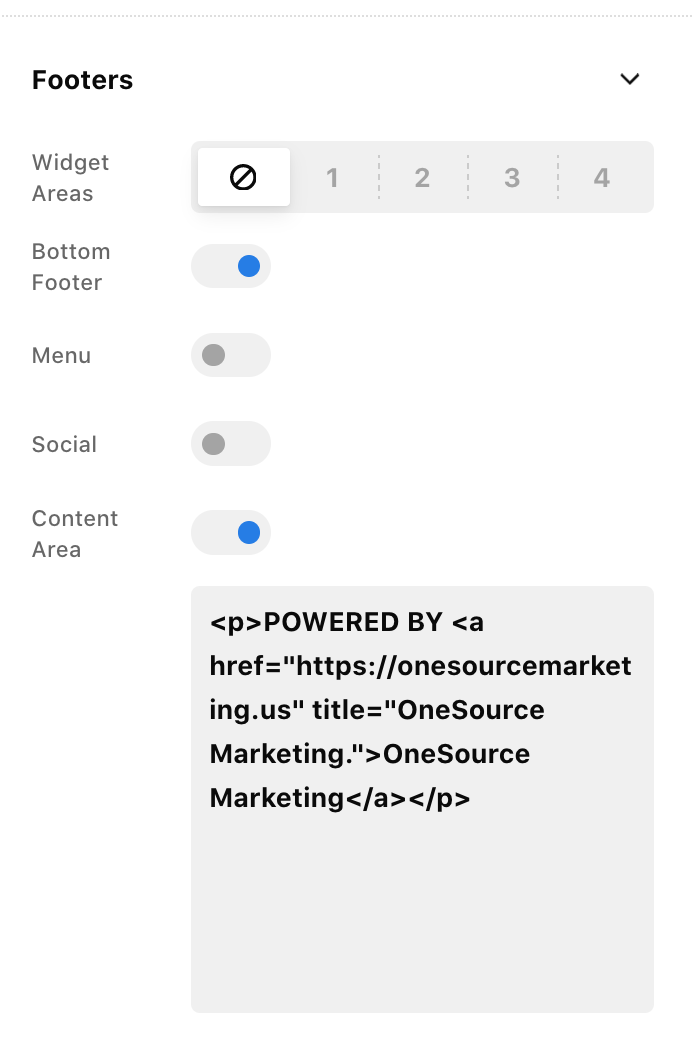The image size is (692, 1054).
Task: Turn on the Social toggle
Action: point(231,444)
